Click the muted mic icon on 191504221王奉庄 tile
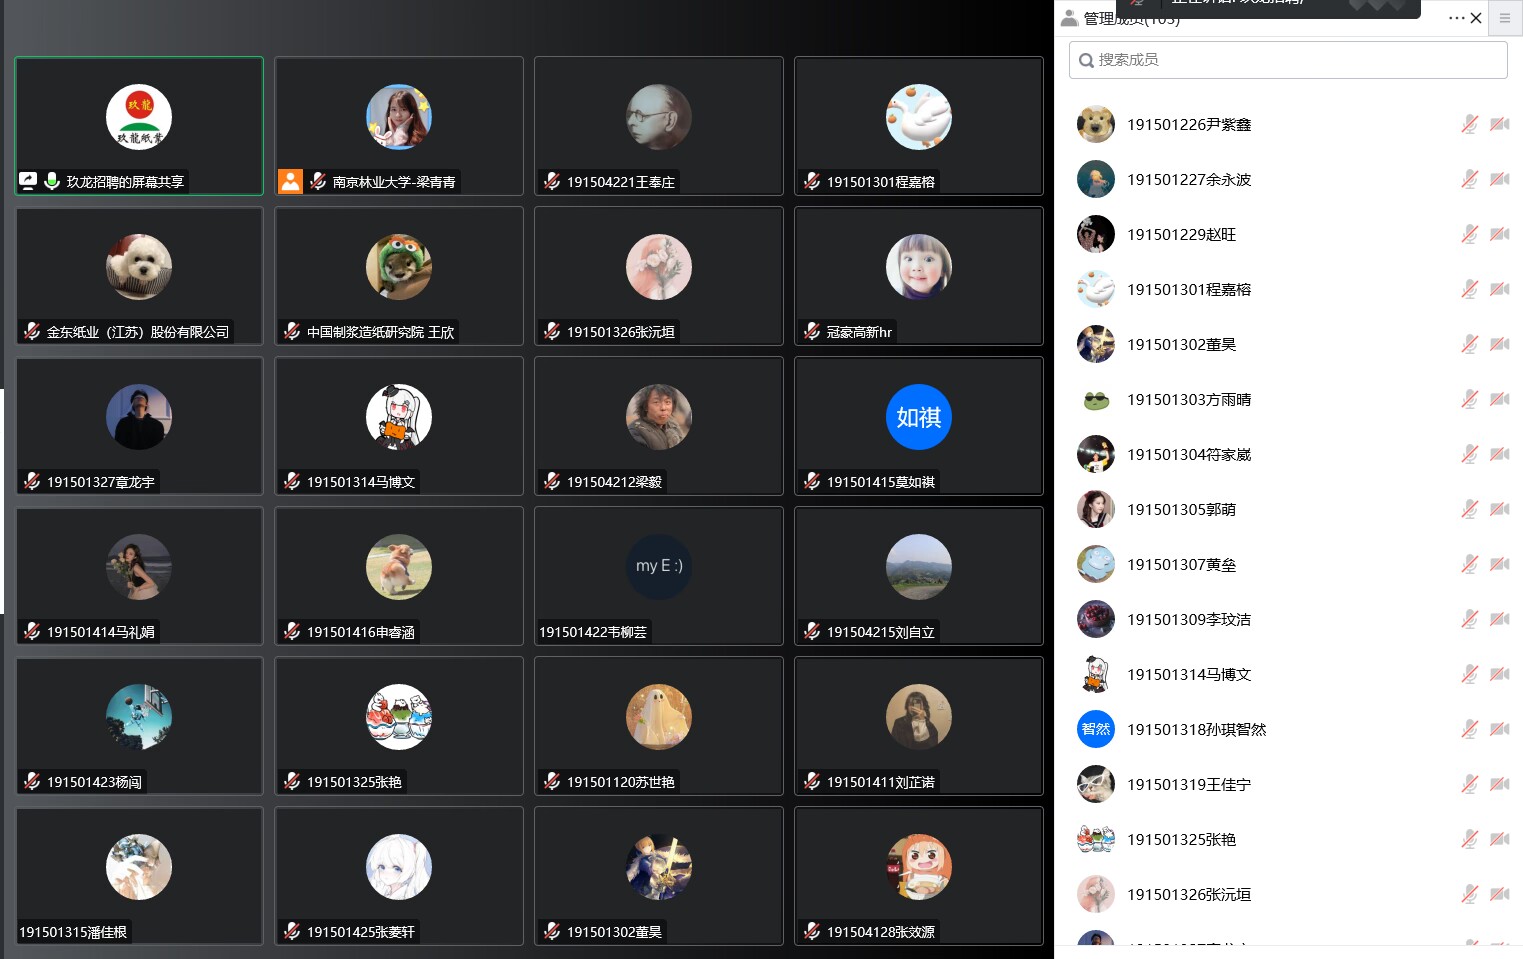Image resolution: width=1523 pixels, height=959 pixels. click(x=551, y=181)
